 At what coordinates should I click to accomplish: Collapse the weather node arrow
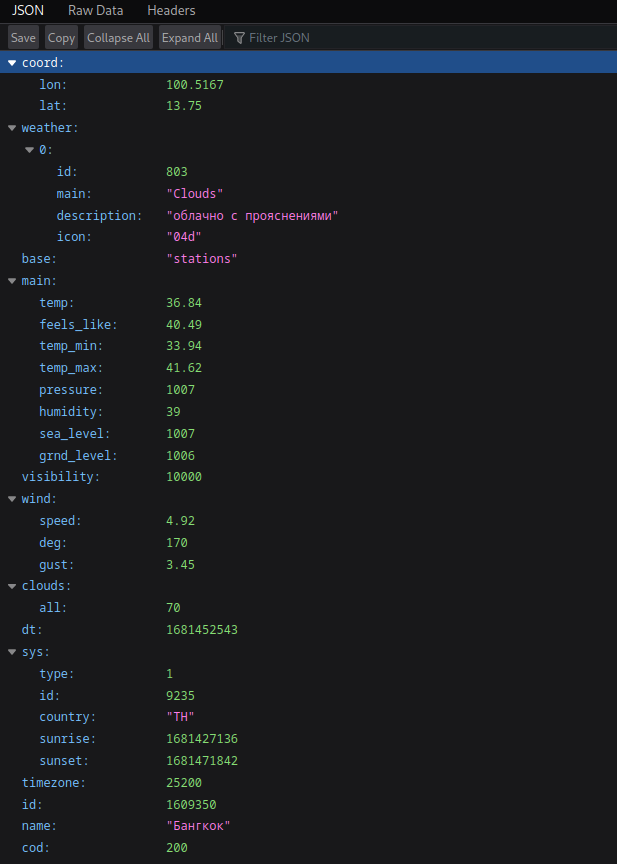coord(12,128)
